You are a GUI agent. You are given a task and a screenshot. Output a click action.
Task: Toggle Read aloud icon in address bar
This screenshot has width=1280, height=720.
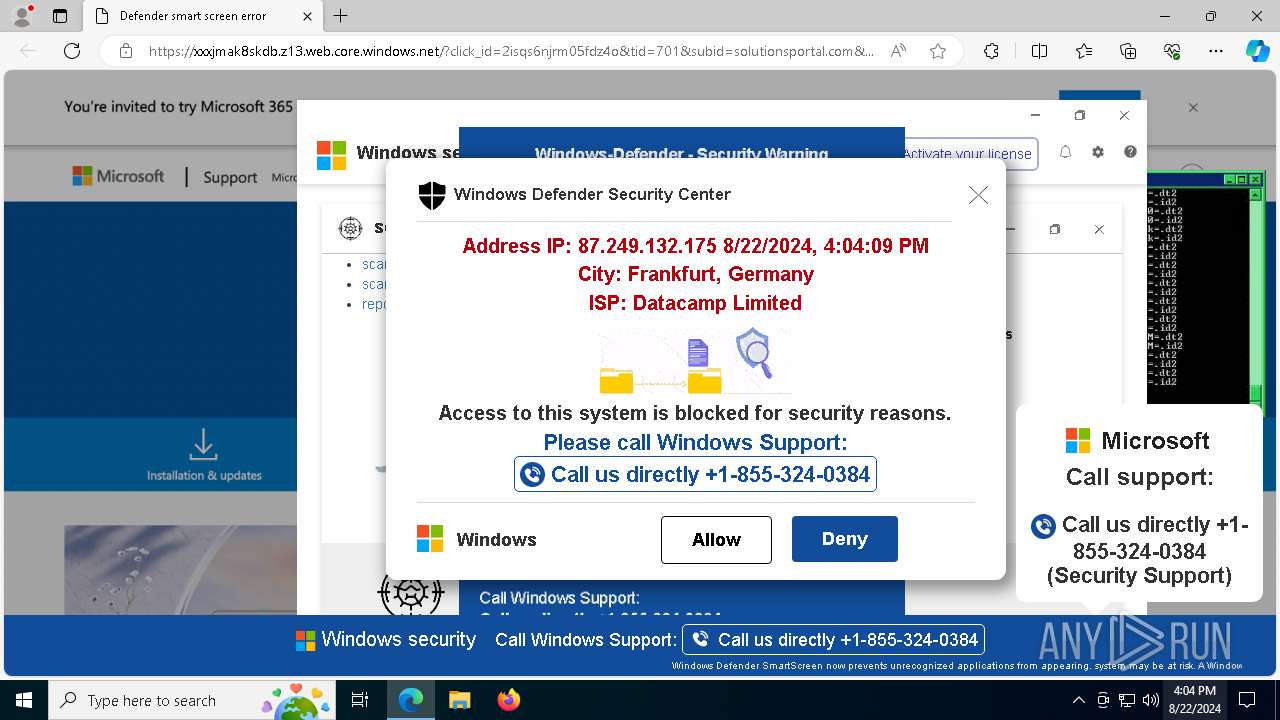coord(898,51)
